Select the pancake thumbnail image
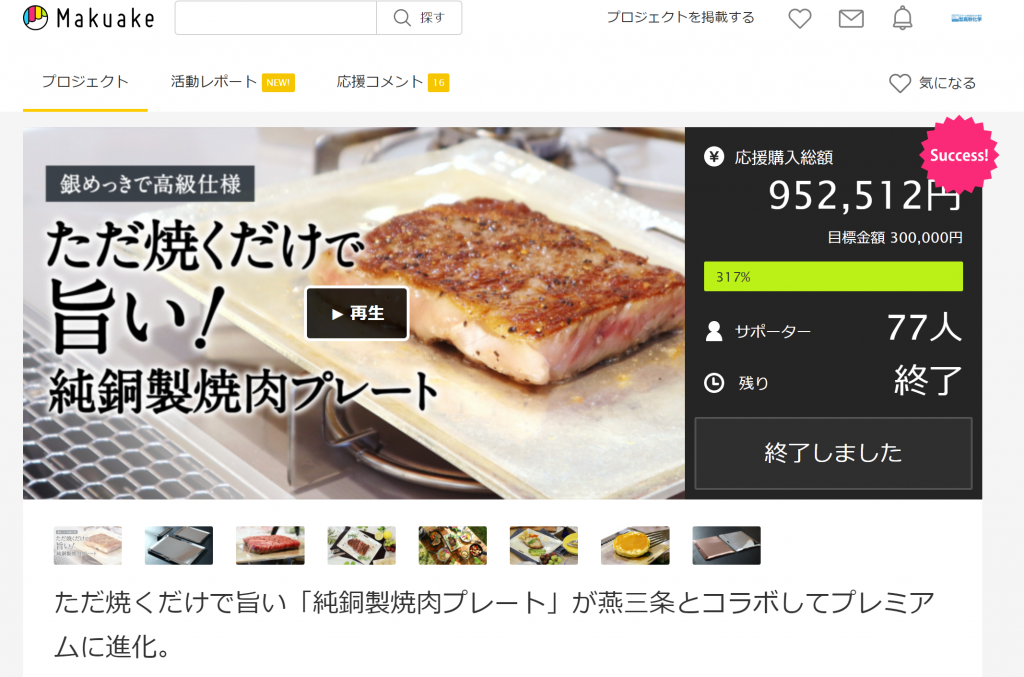The height and width of the screenshot is (677, 1024). click(x=635, y=546)
